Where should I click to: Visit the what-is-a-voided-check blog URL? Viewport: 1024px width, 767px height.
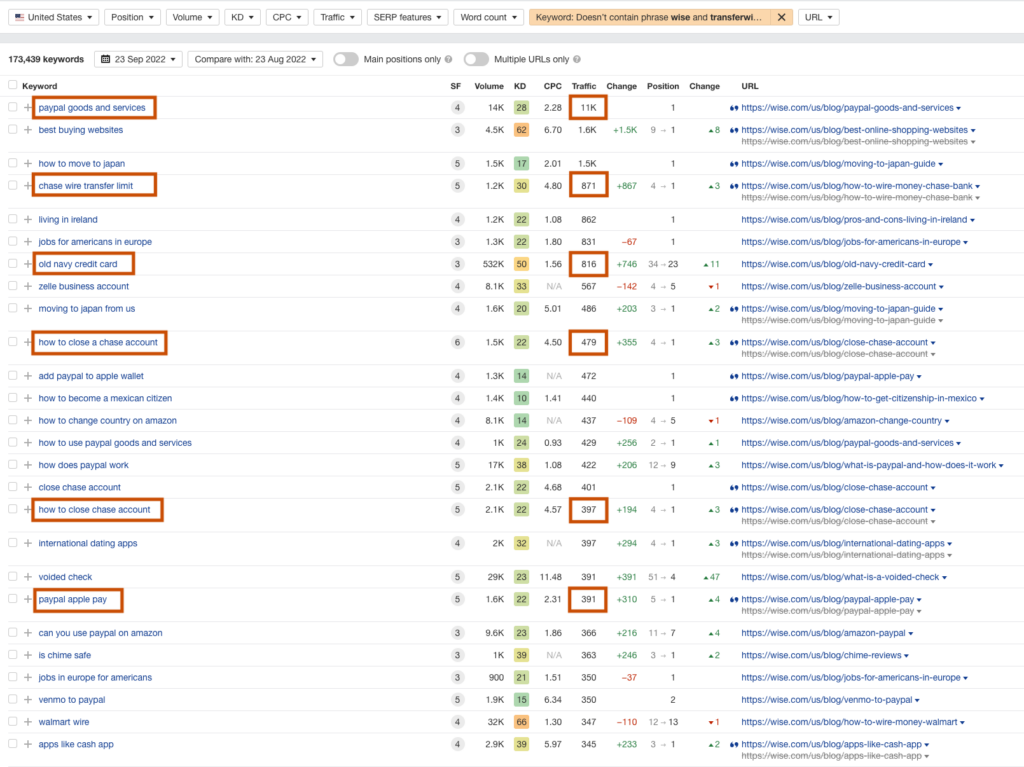[840, 577]
